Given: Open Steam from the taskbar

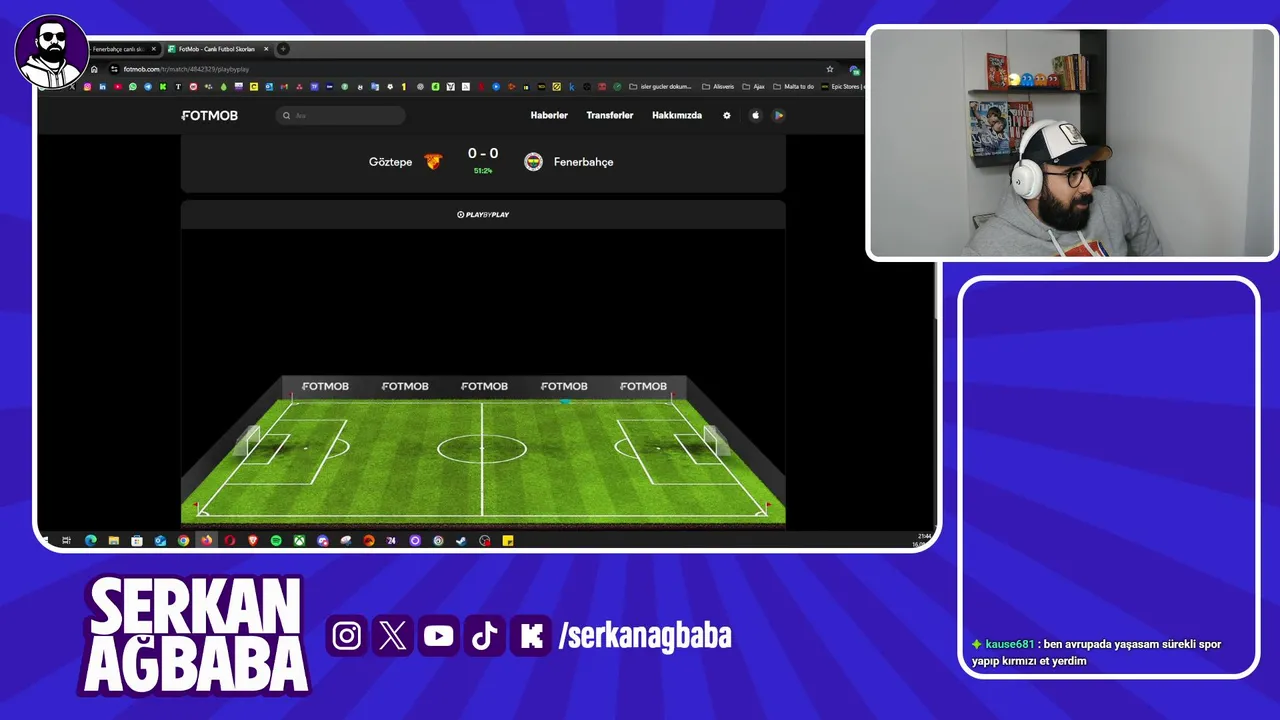Looking at the screenshot, I should pos(461,541).
